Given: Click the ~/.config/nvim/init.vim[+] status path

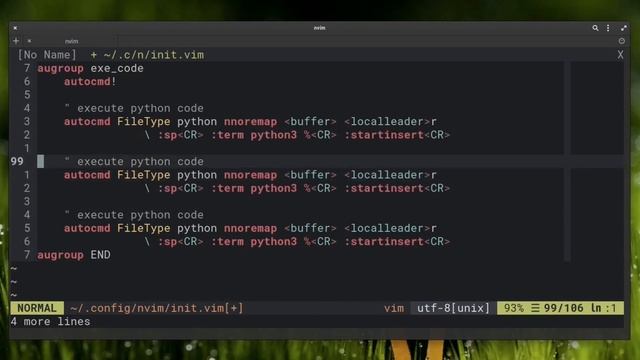Looking at the screenshot, I should [157, 308].
